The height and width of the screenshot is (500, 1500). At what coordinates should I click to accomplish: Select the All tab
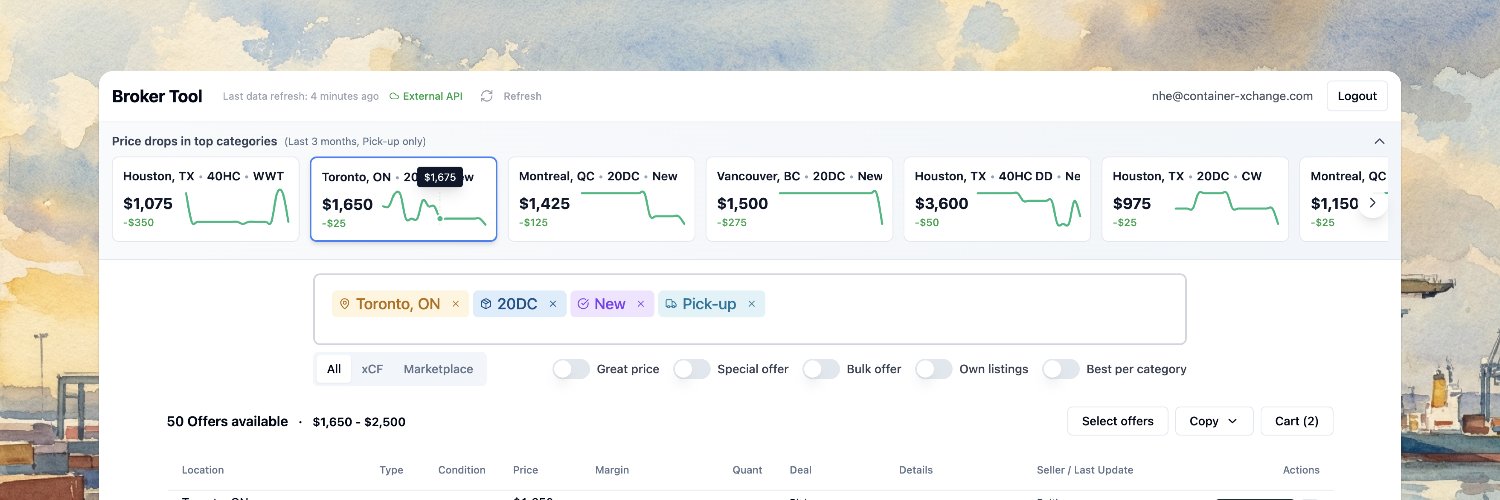click(x=334, y=369)
